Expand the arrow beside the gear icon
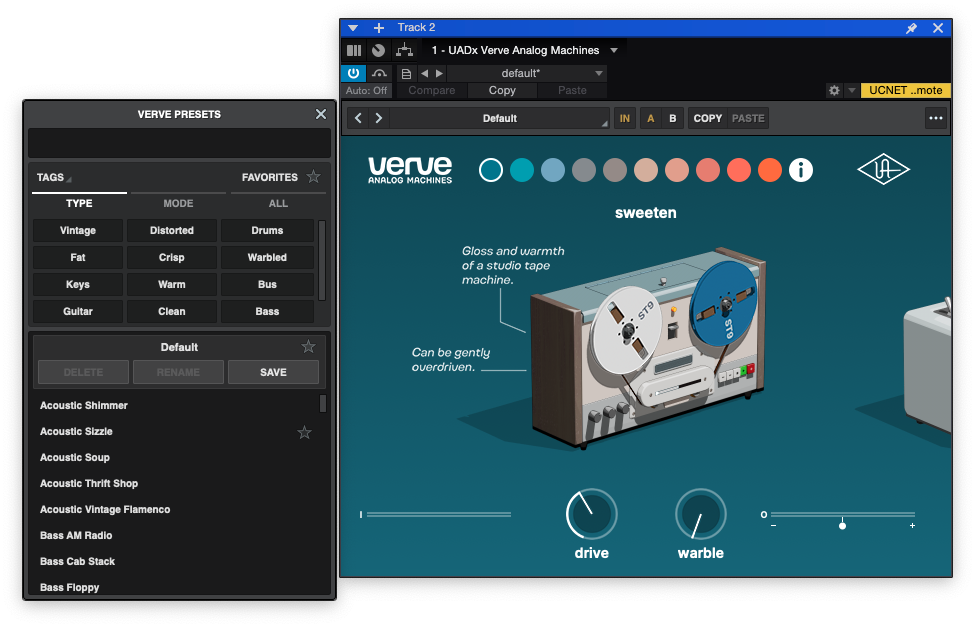975x627 pixels. [852, 90]
